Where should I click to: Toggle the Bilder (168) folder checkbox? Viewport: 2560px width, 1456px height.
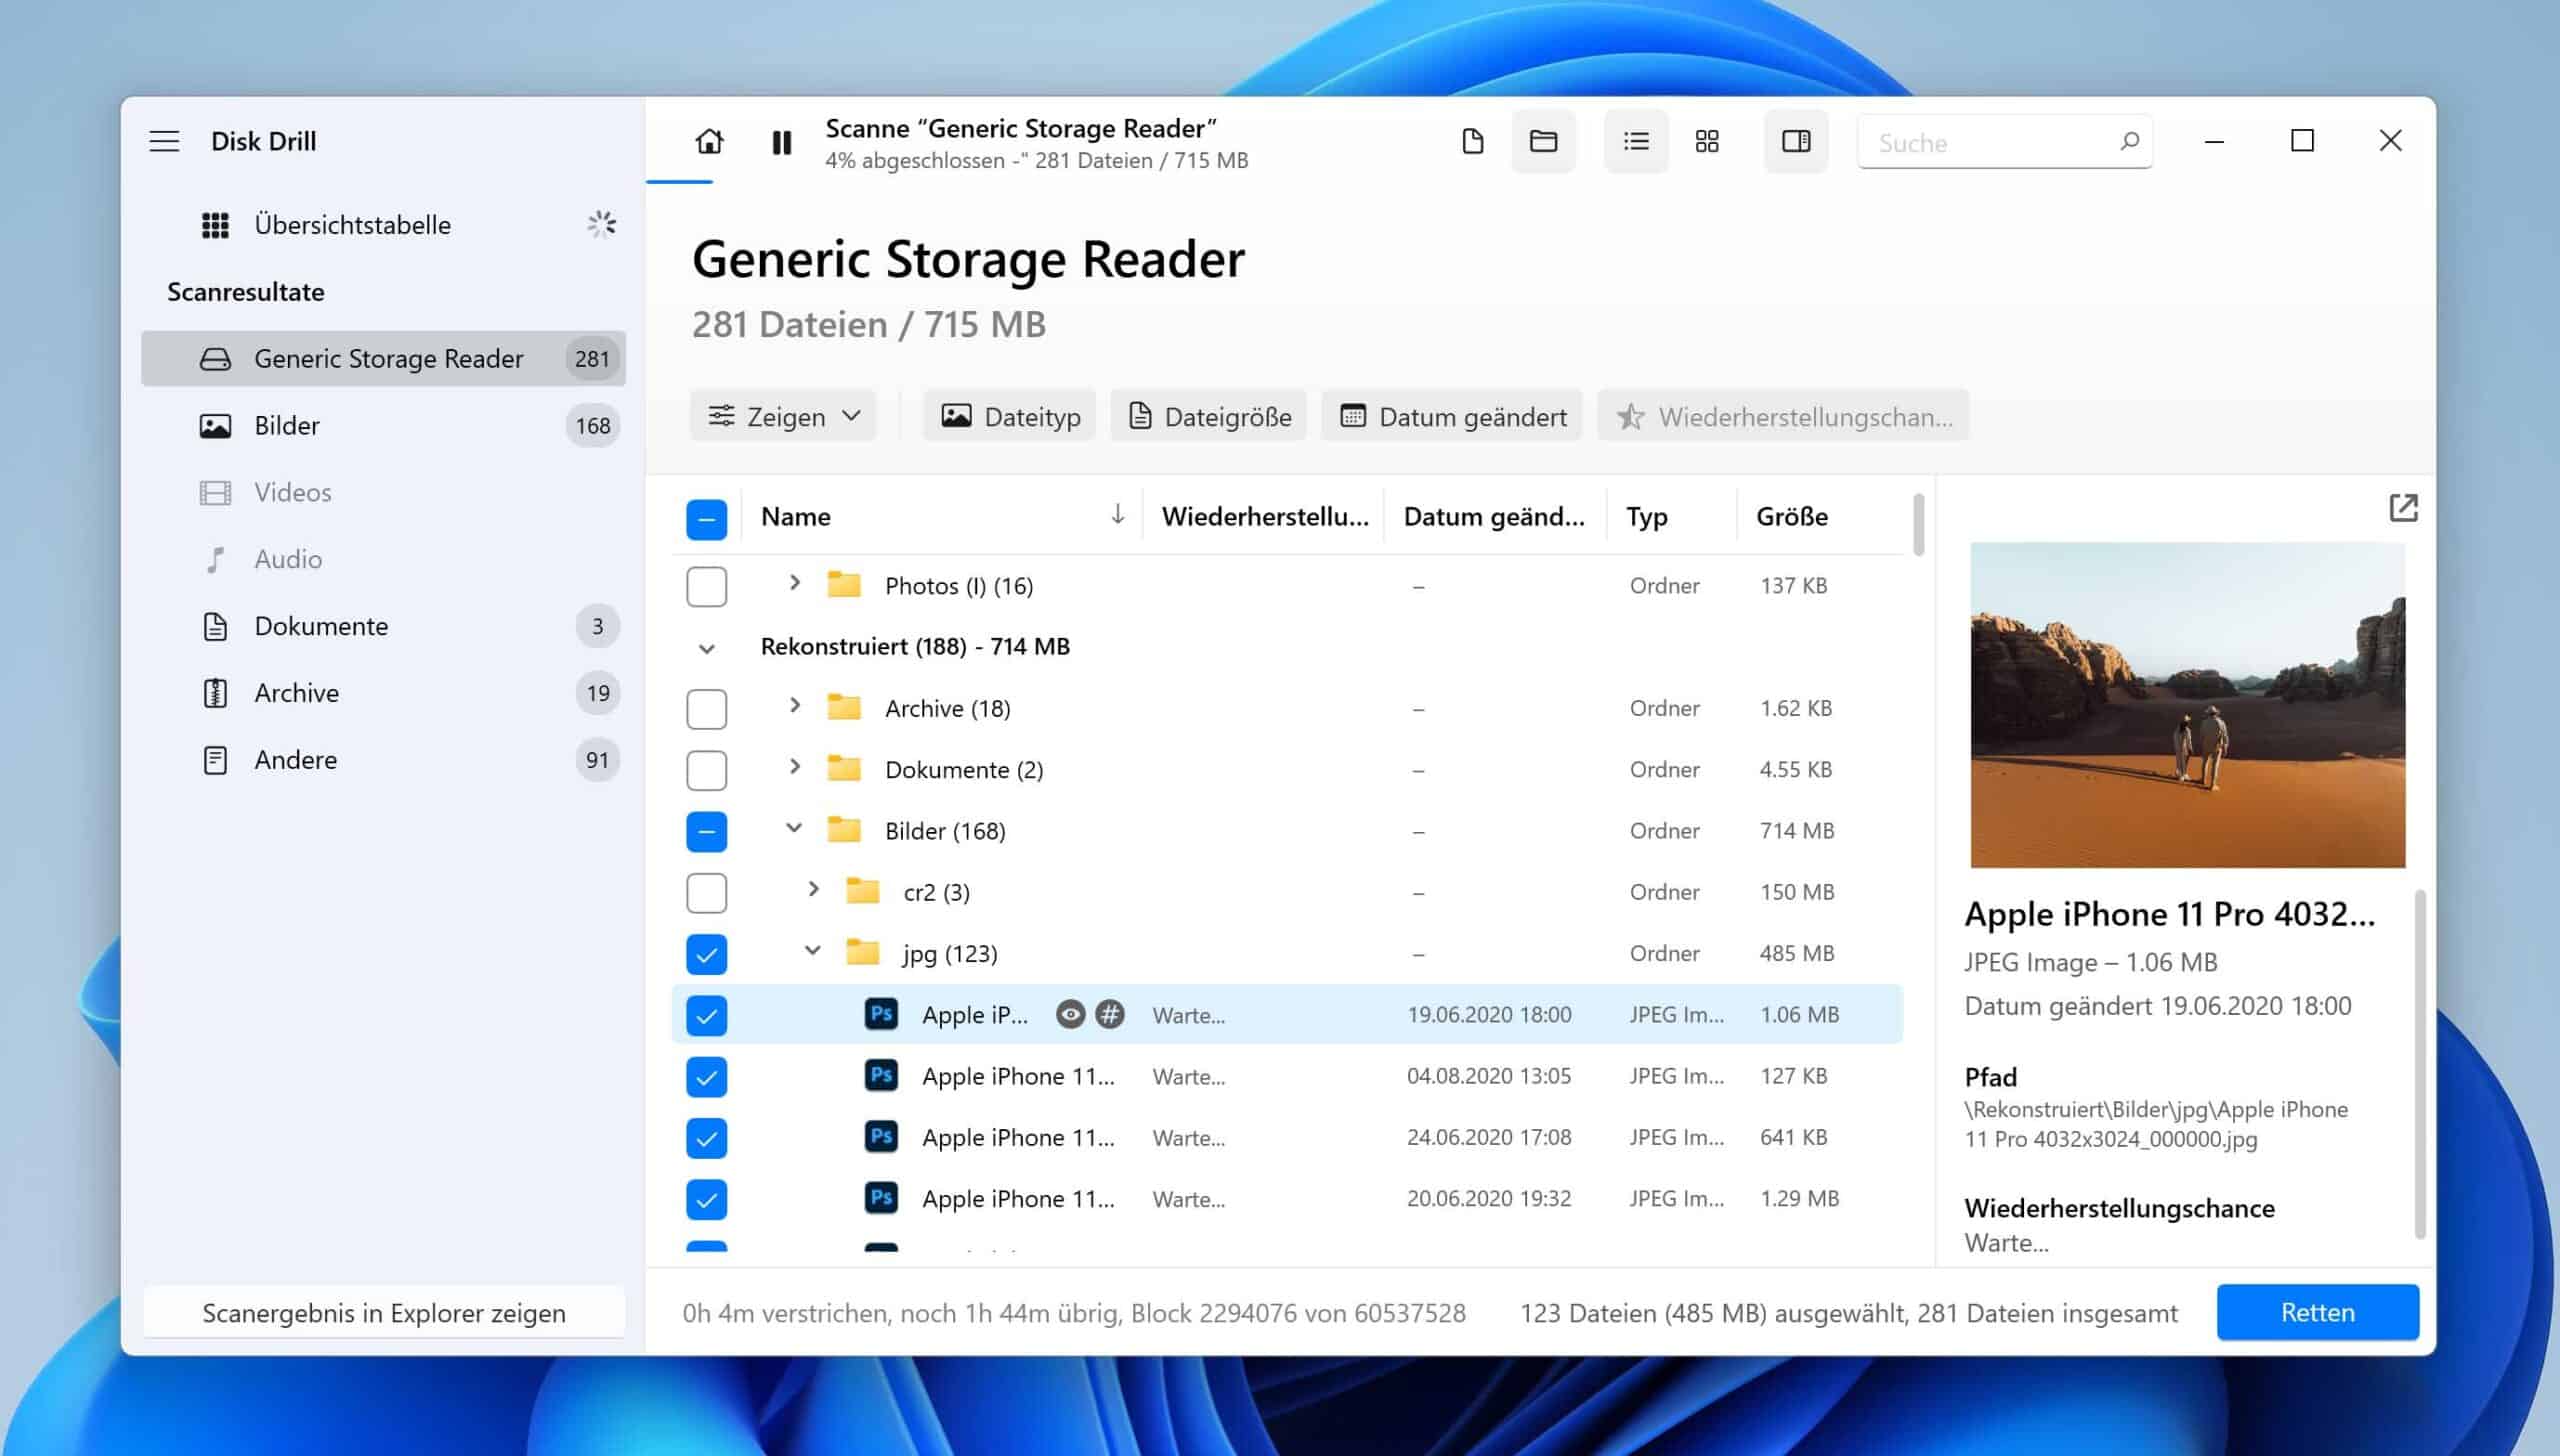pyautogui.click(x=707, y=832)
